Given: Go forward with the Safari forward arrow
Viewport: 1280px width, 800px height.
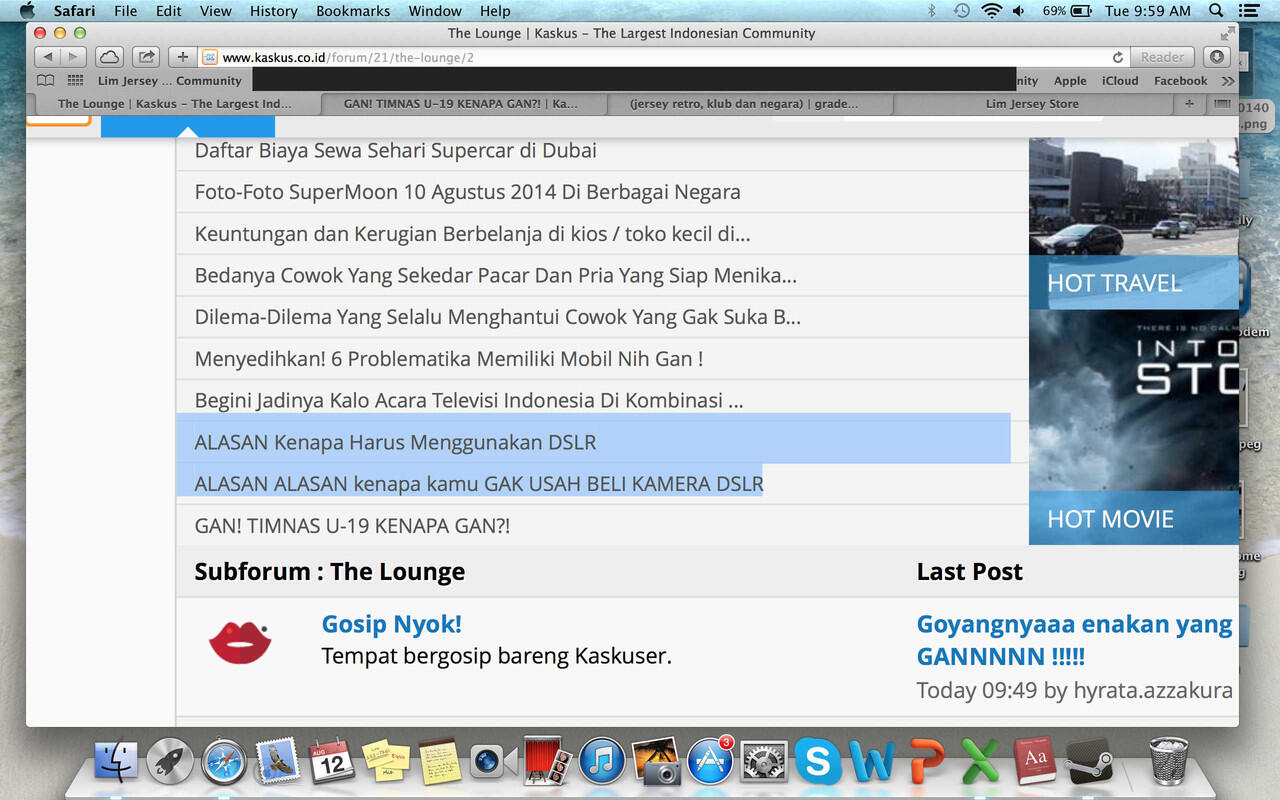Looking at the screenshot, I should click(73, 57).
